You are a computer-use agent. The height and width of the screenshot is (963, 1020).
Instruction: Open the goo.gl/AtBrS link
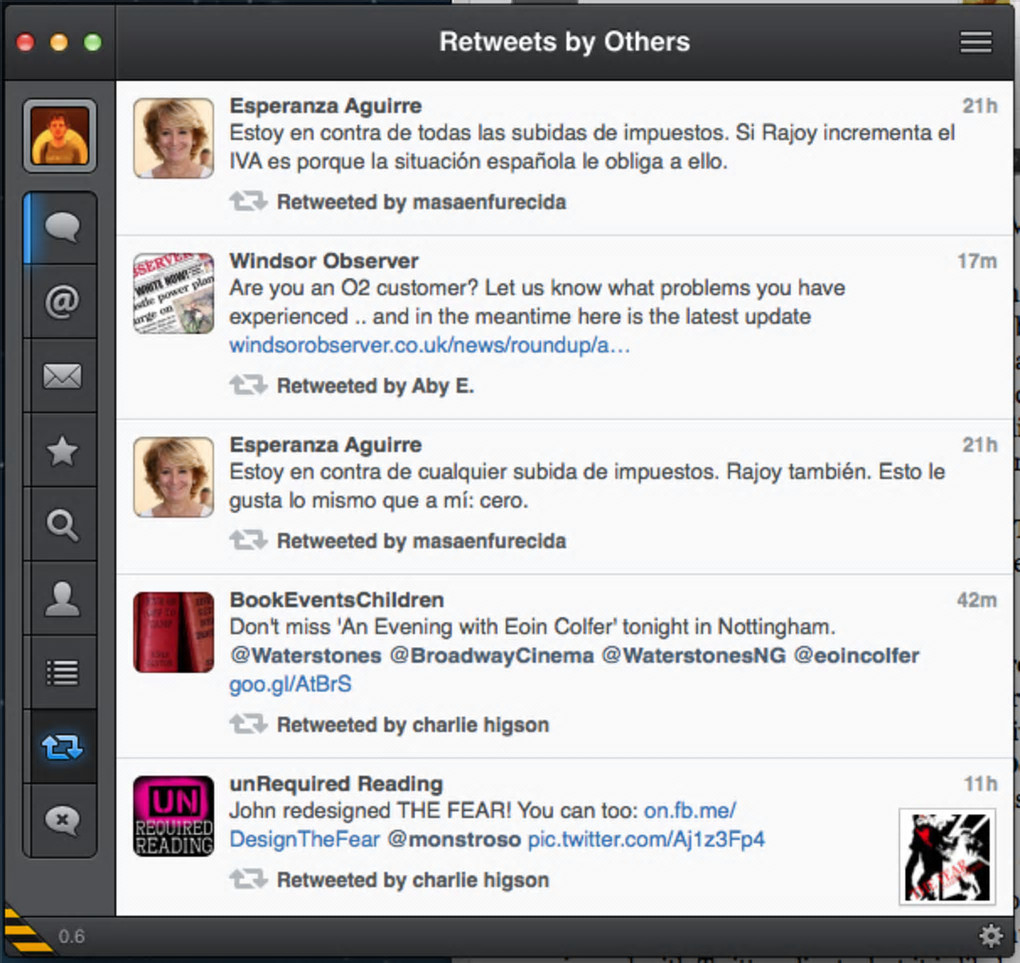(x=290, y=685)
